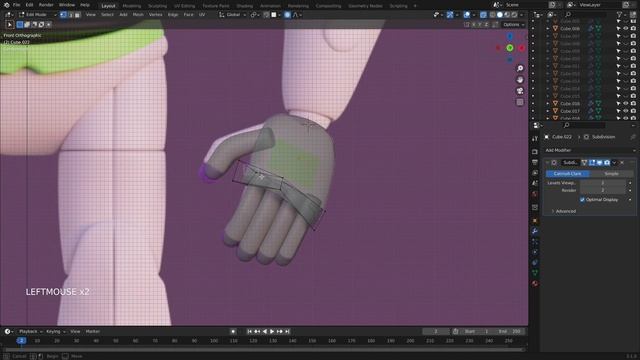
Task: Toggle perspective/orthographic view gizmo
Action: tap(520, 102)
